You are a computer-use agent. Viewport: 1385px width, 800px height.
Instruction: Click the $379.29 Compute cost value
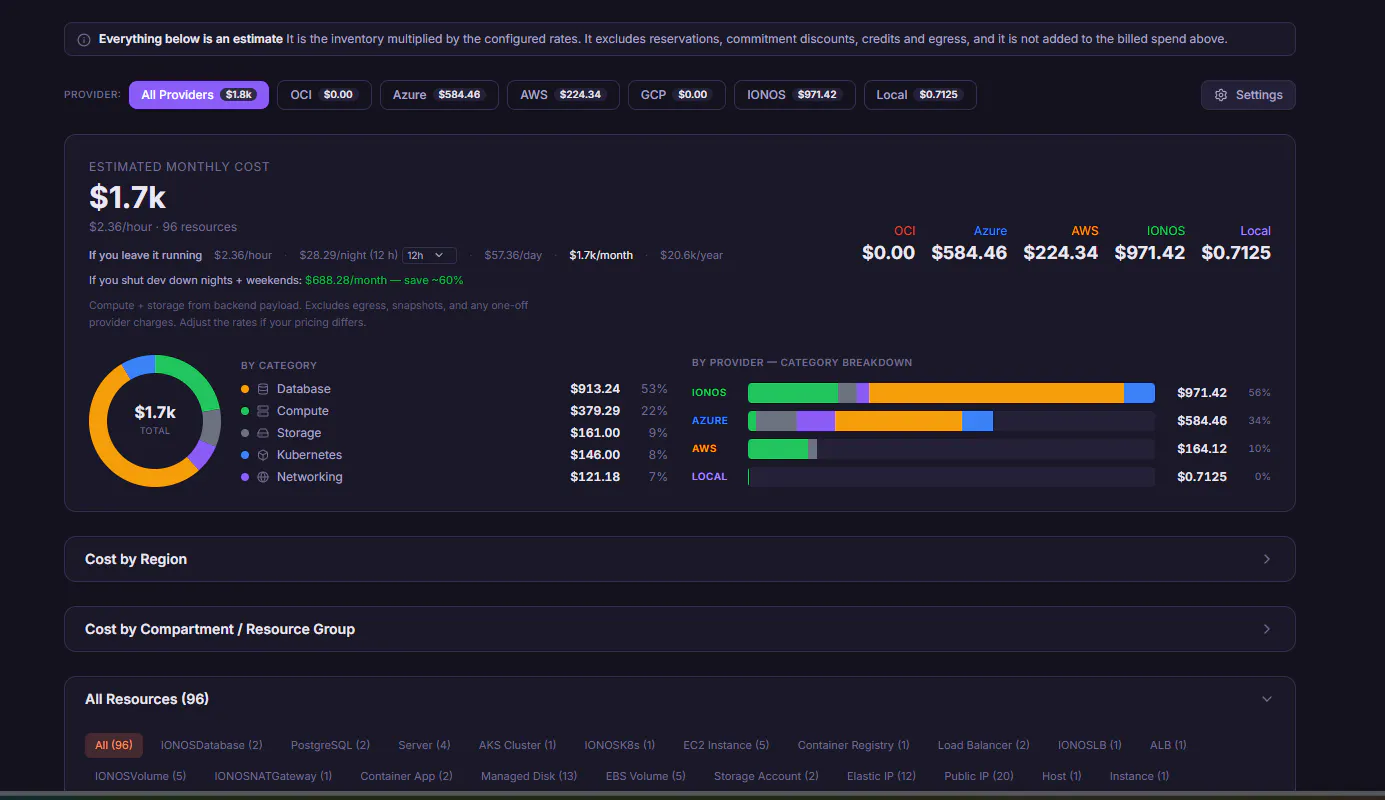coord(595,411)
